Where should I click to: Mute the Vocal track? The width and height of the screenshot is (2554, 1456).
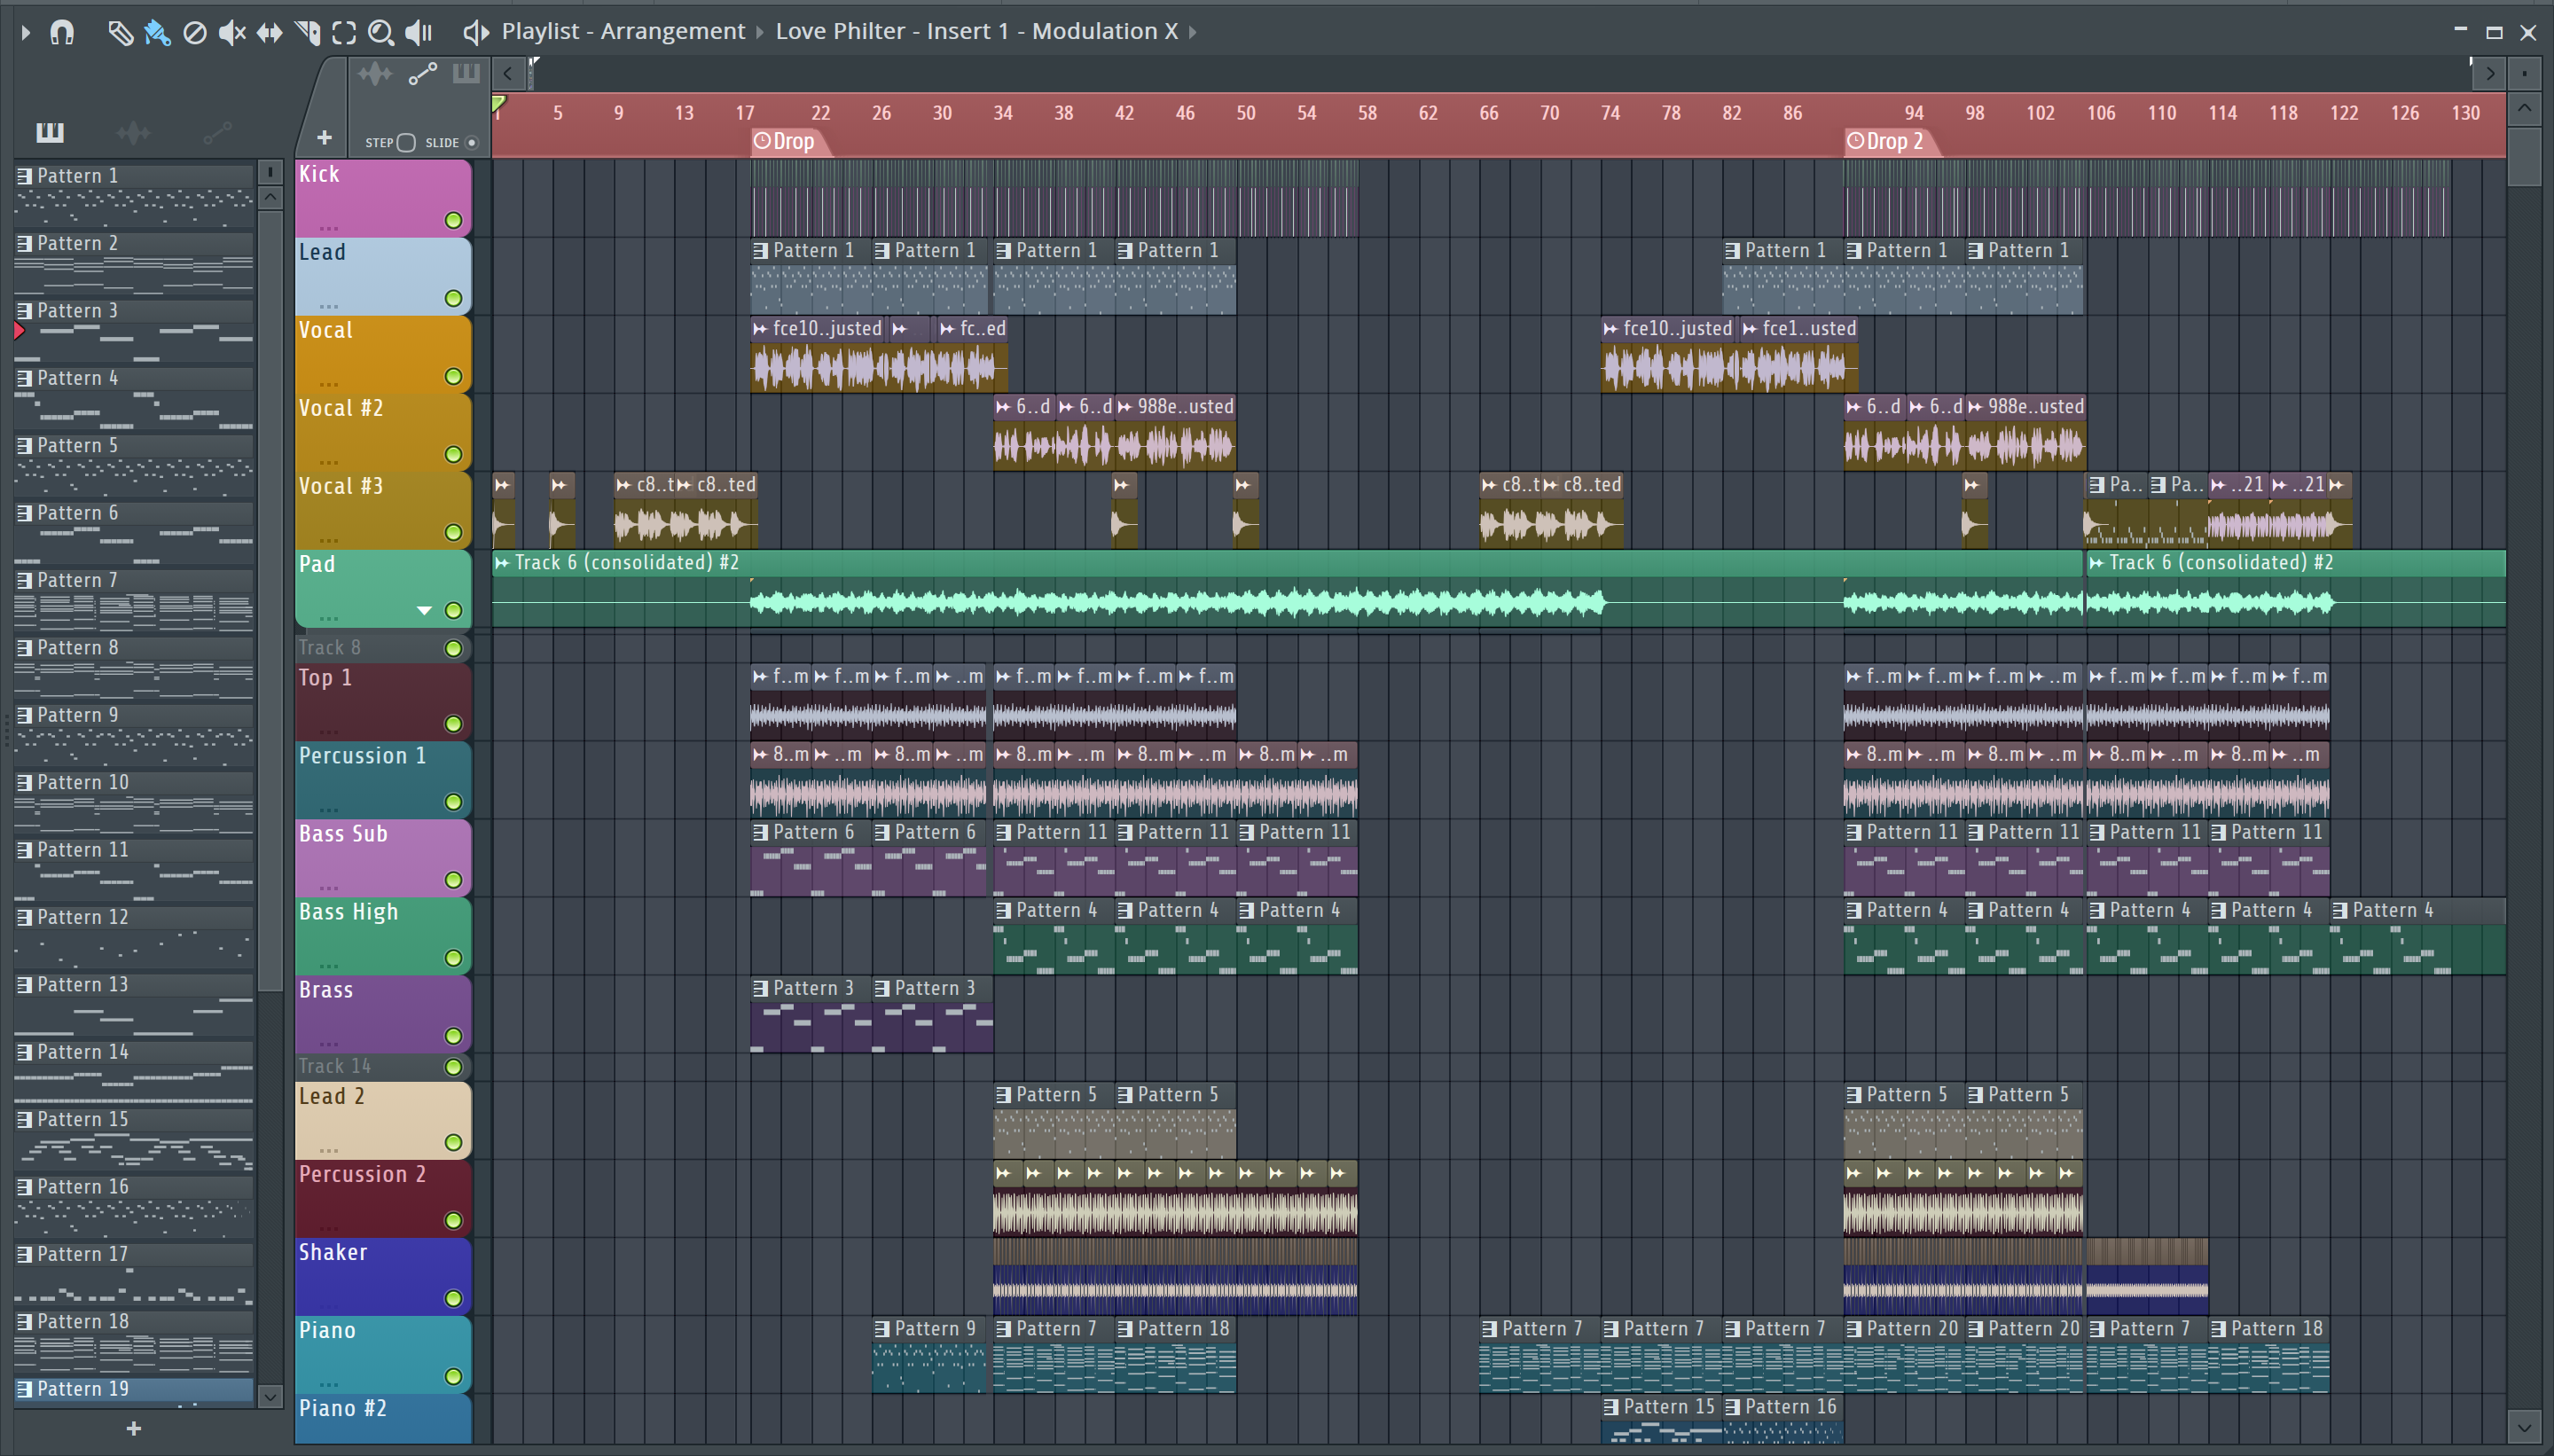click(x=453, y=376)
